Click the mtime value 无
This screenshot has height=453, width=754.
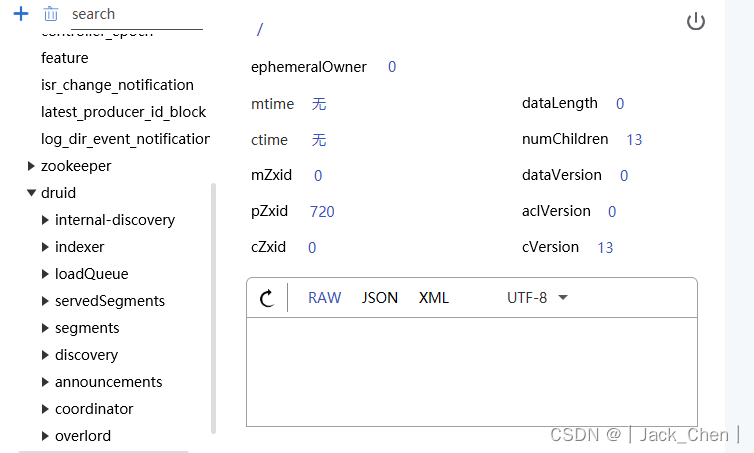pyautogui.click(x=319, y=103)
